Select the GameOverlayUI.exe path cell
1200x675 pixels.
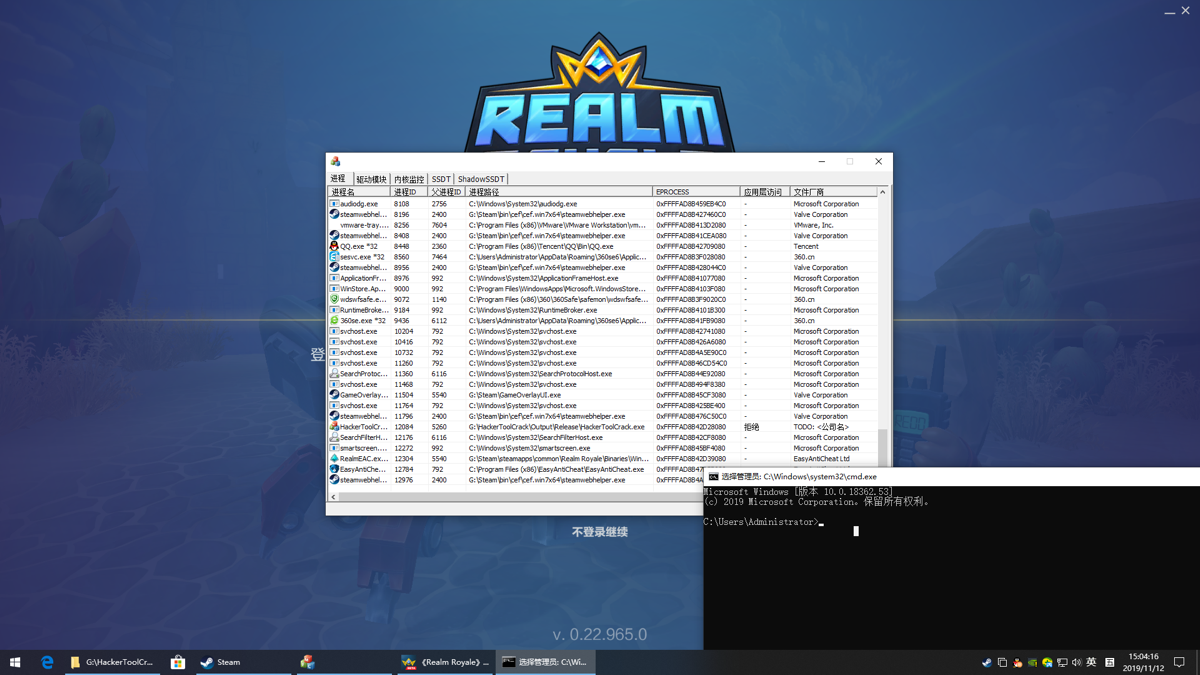click(x=559, y=395)
